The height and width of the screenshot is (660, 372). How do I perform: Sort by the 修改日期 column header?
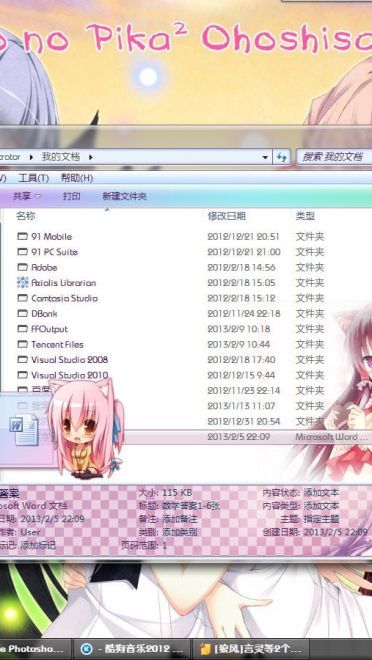pyautogui.click(x=226, y=216)
